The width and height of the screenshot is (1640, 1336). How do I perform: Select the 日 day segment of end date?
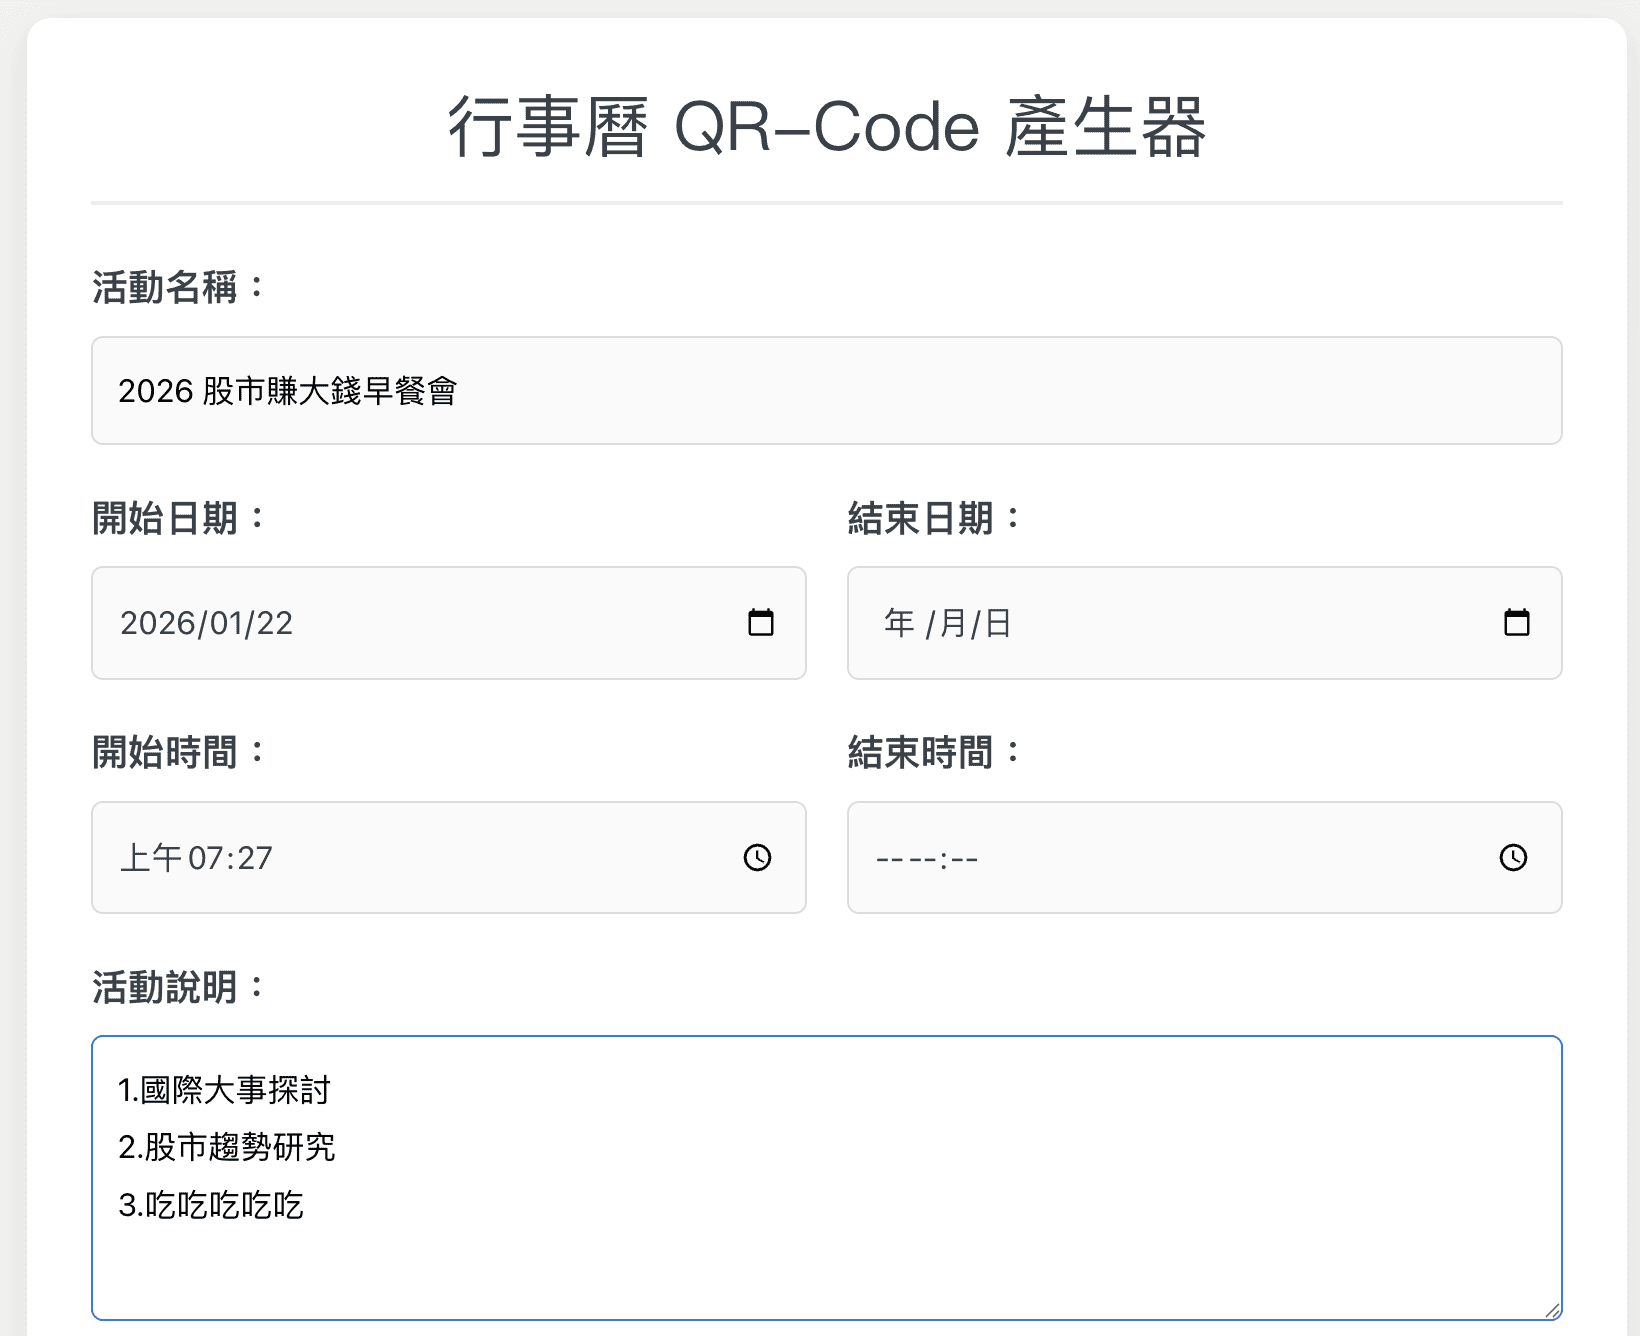pos(998,622)
